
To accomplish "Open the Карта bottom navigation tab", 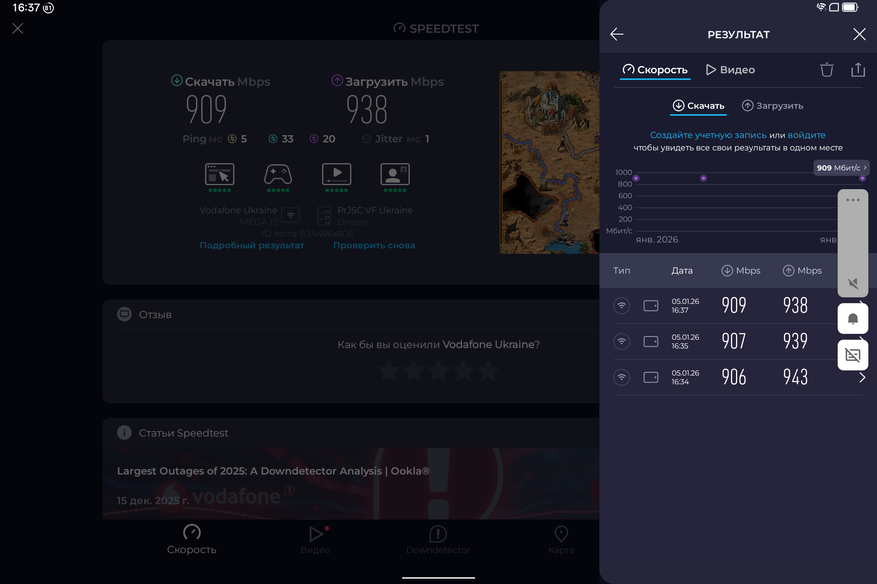I will click(561, 540).
